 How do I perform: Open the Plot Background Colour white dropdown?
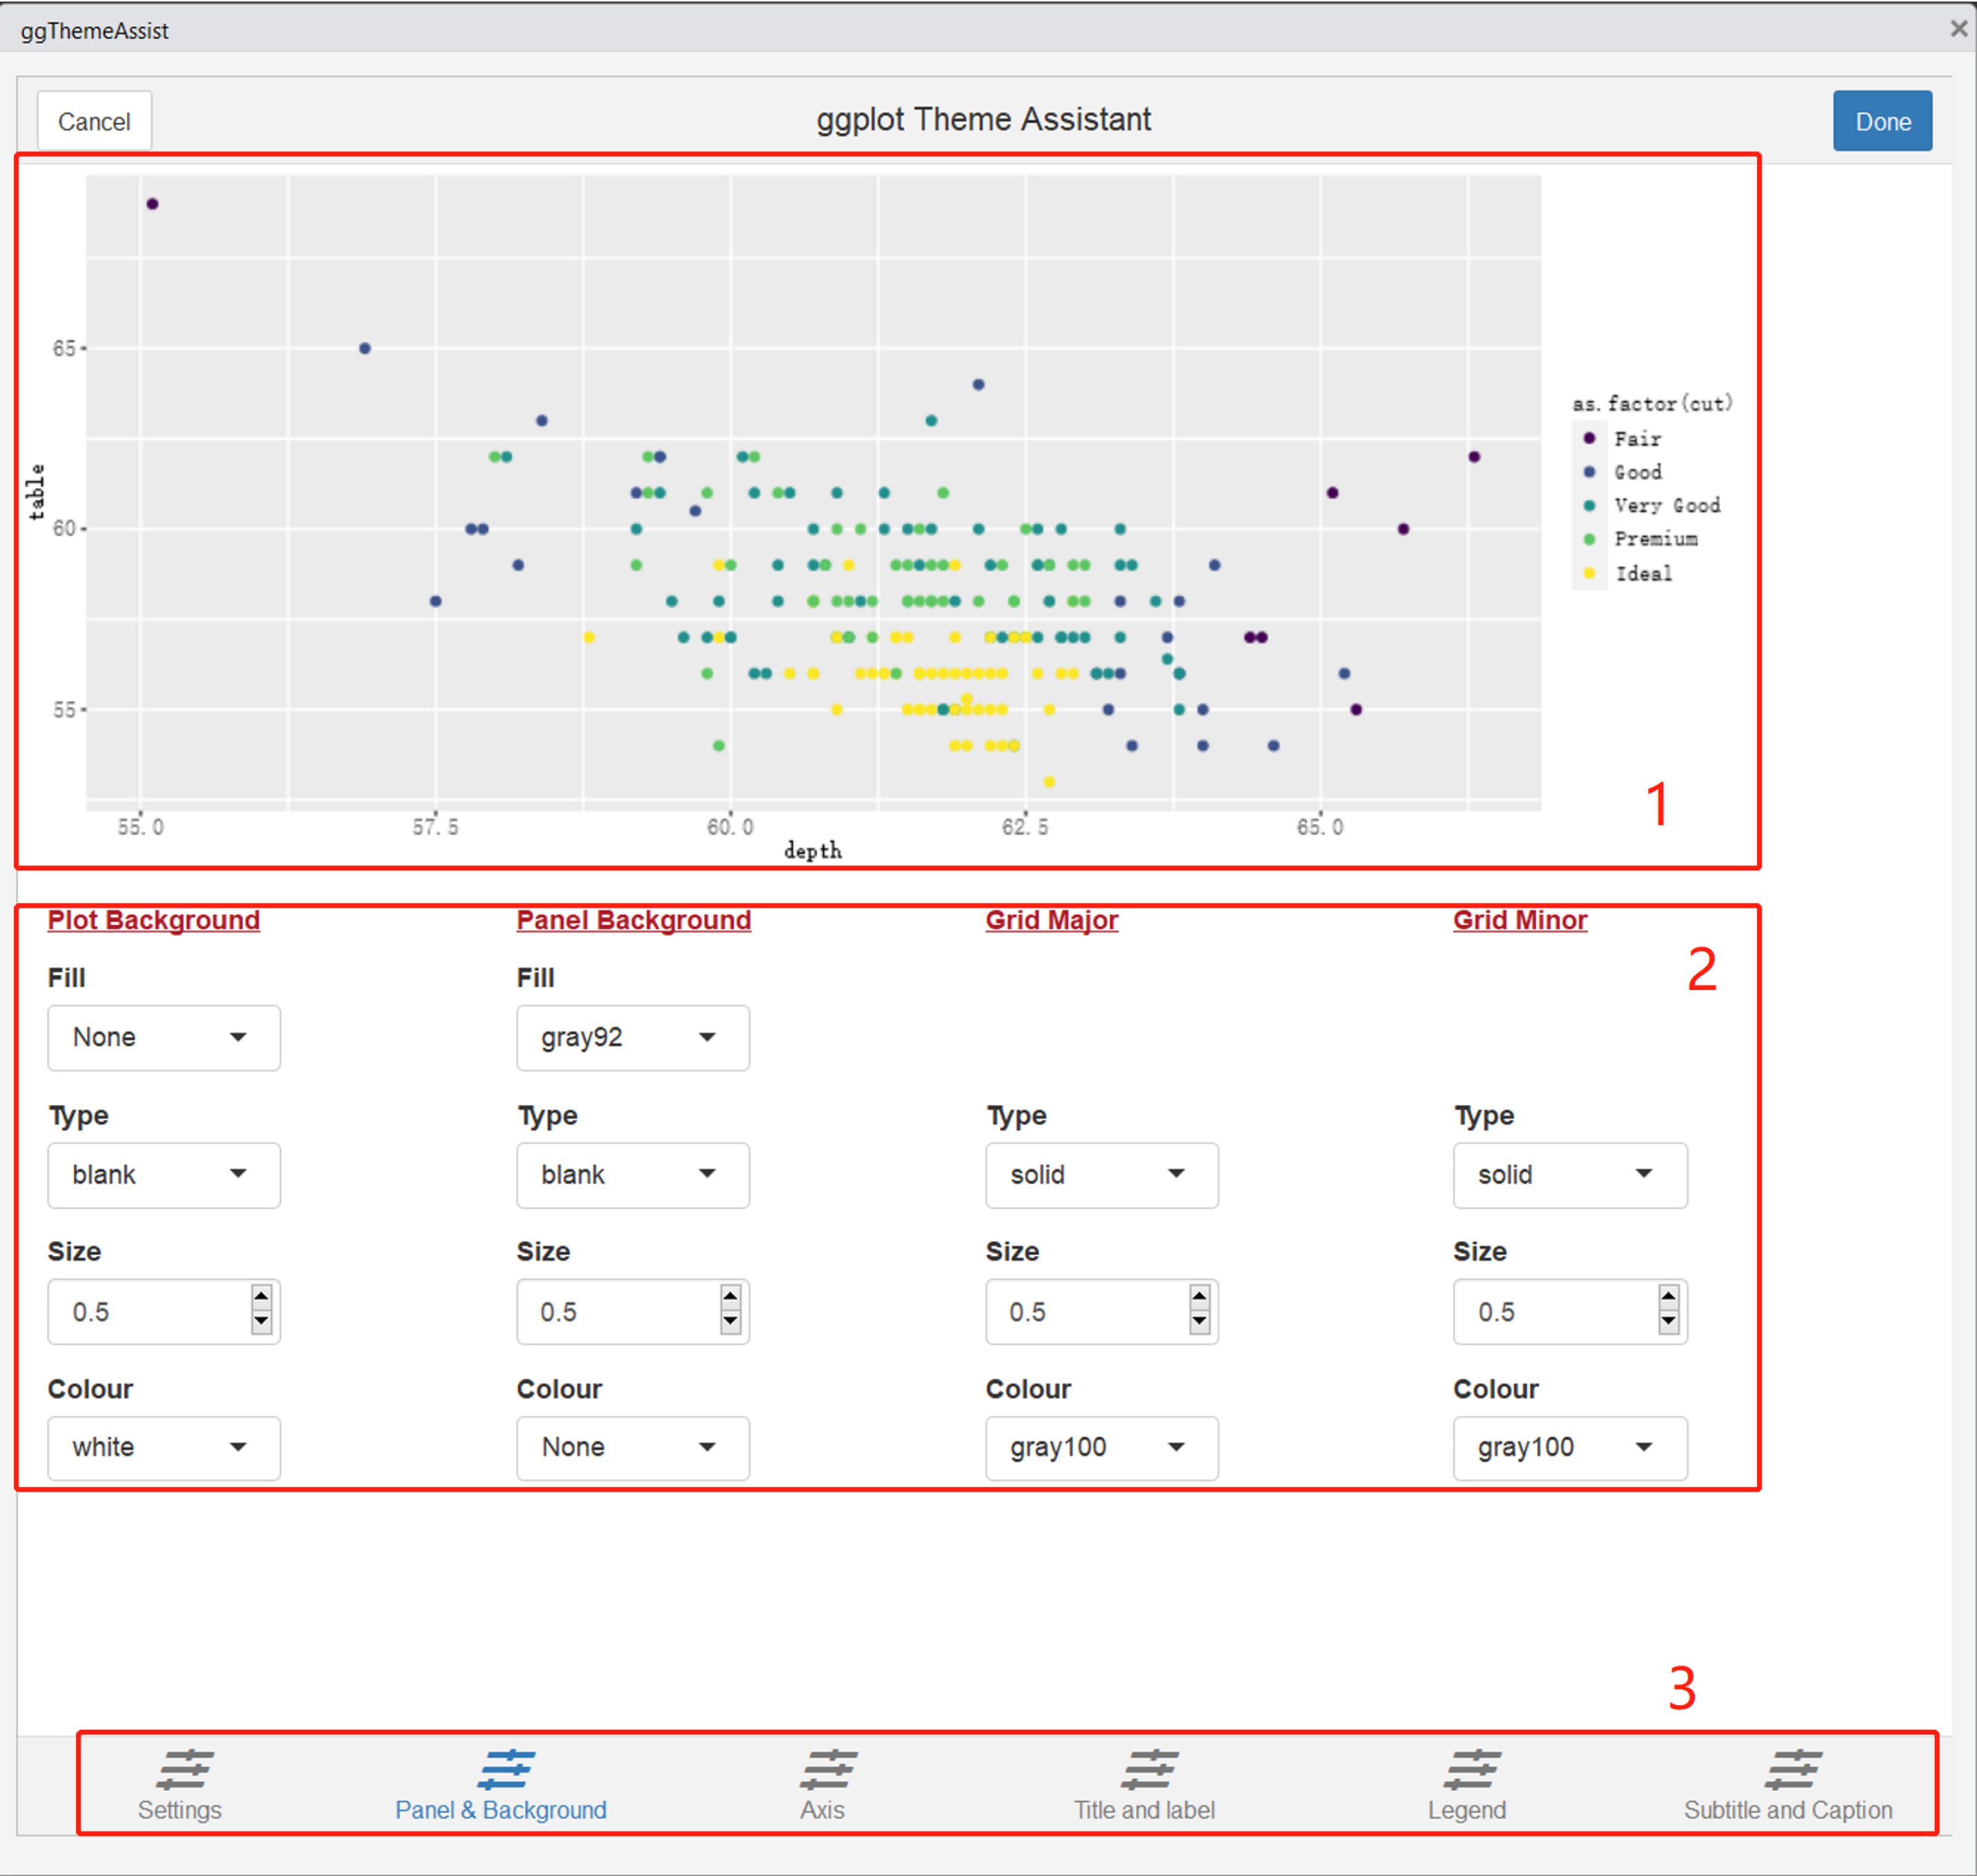pos(164,1448)
